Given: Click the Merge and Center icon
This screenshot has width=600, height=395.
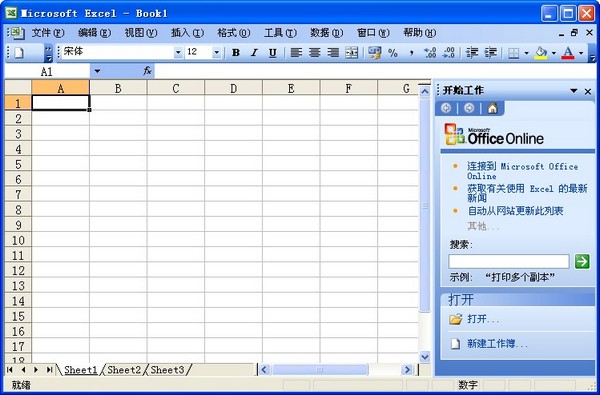Looking at the screenshot, I should pyautogui.click(x=352, y=53).
